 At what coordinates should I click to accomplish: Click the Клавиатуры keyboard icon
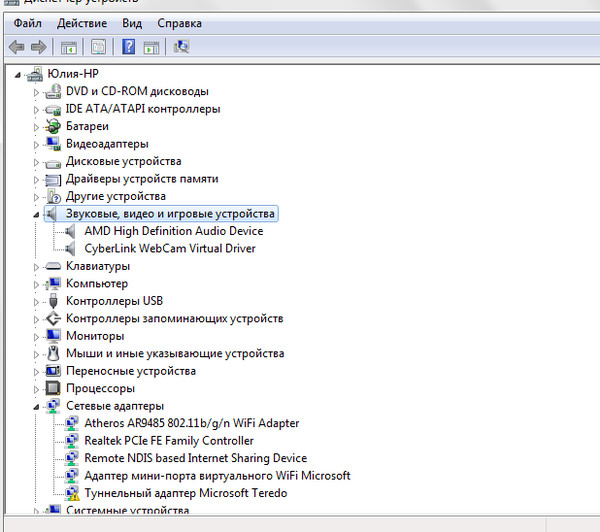tap(53, 266)
